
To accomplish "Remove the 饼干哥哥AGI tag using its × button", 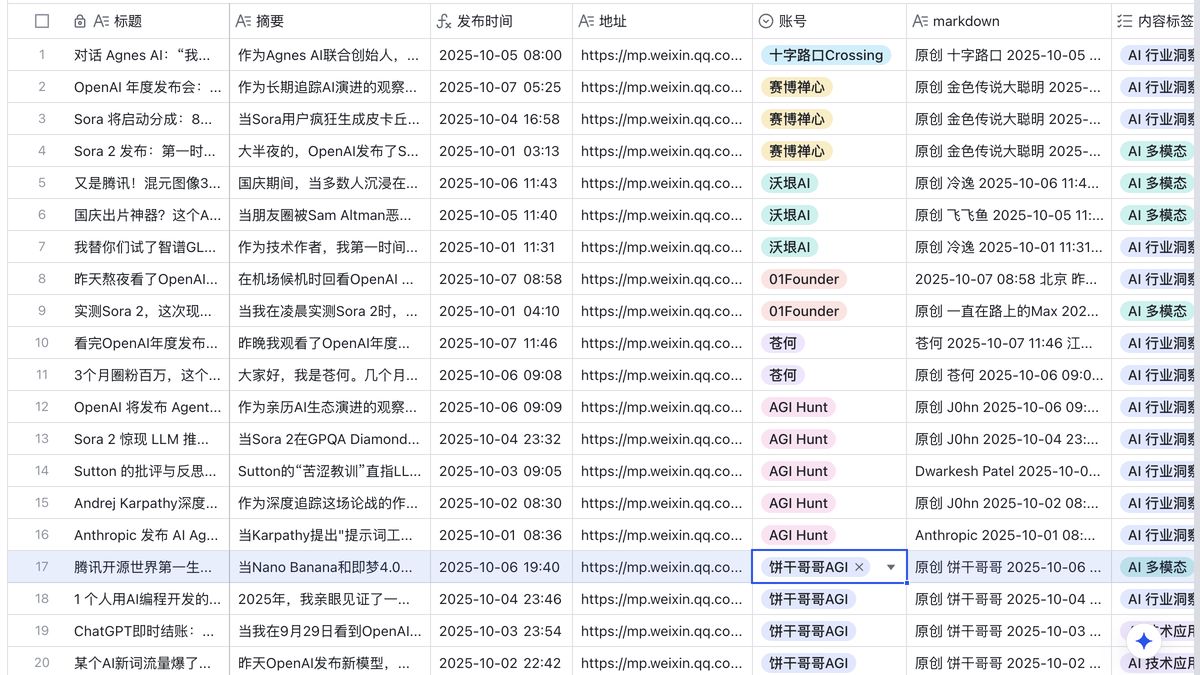I will click(x=860, y=566).
